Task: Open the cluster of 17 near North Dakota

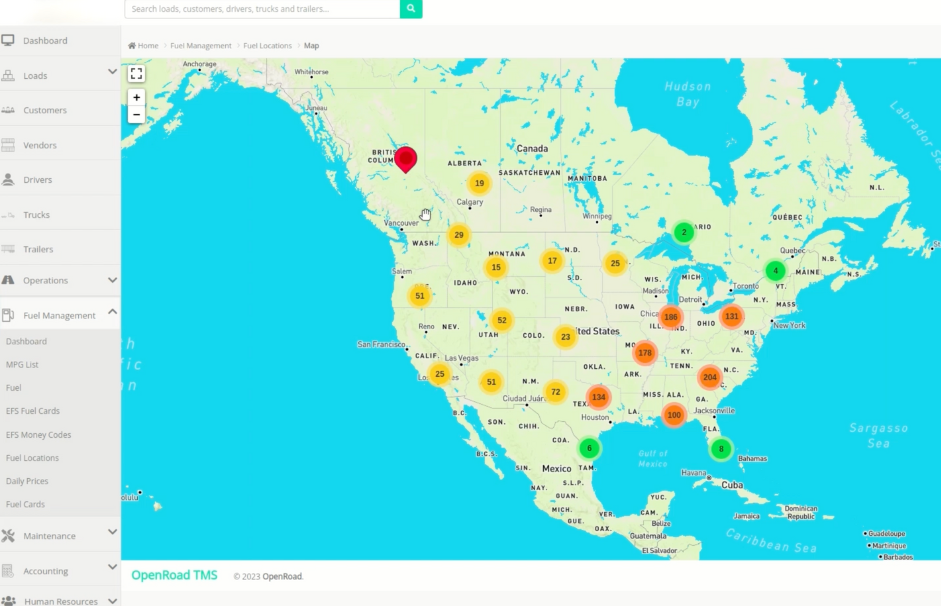Action: point(552,260)
